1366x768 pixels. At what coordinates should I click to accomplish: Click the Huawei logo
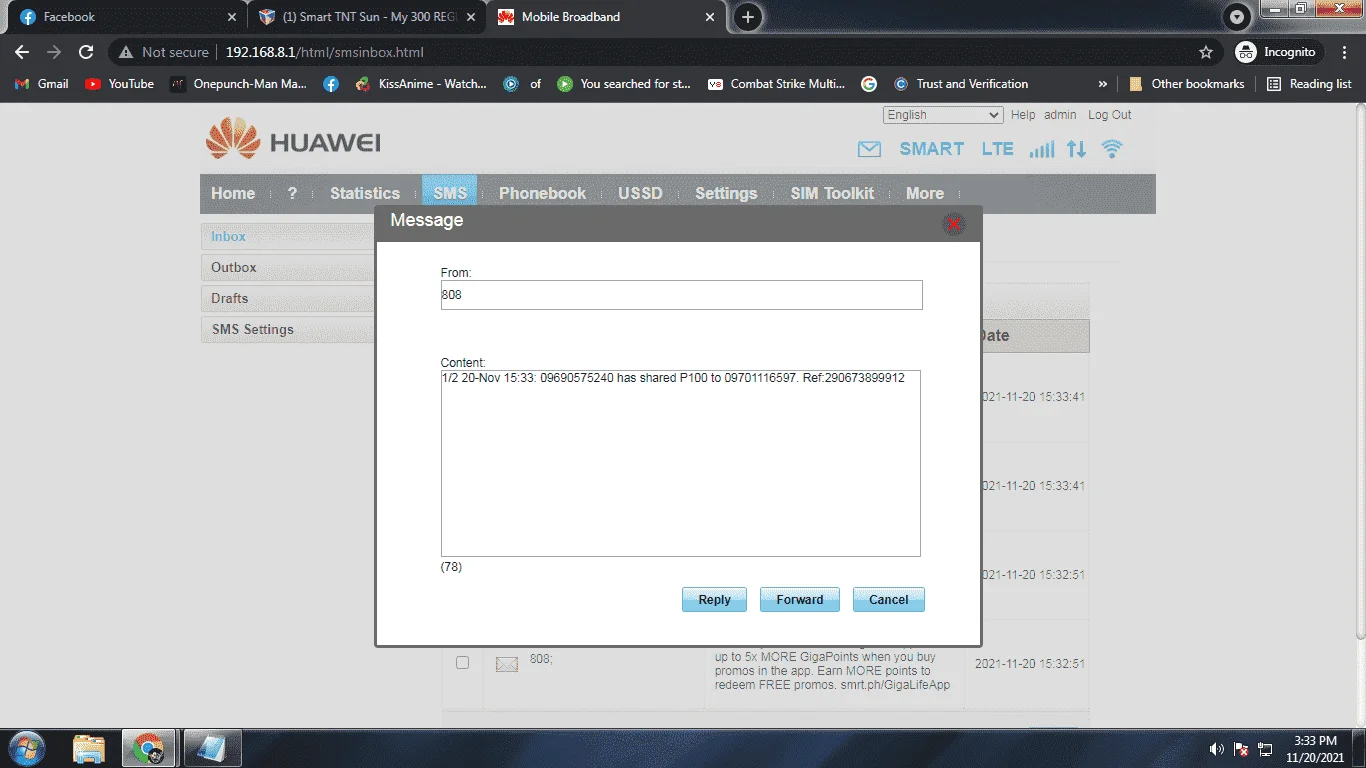coord(293,140)
